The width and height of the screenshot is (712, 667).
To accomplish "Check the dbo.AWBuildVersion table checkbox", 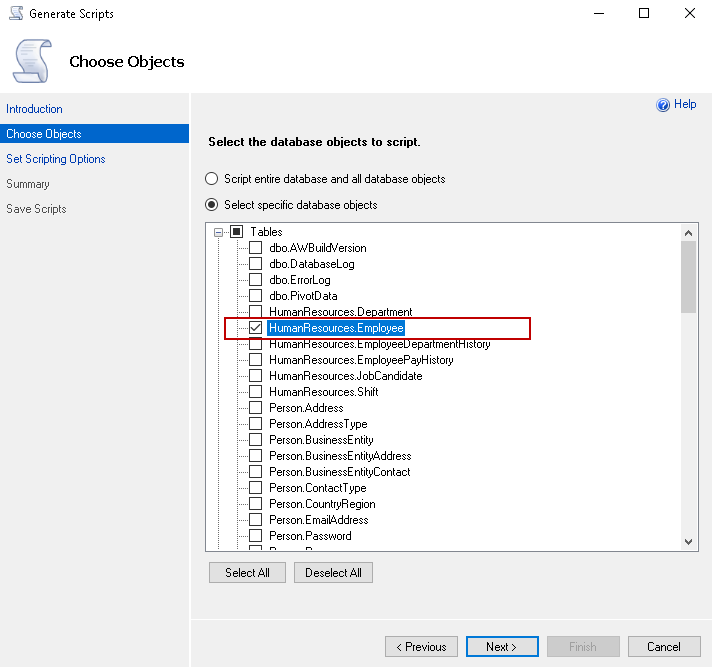I will (256, 248).
